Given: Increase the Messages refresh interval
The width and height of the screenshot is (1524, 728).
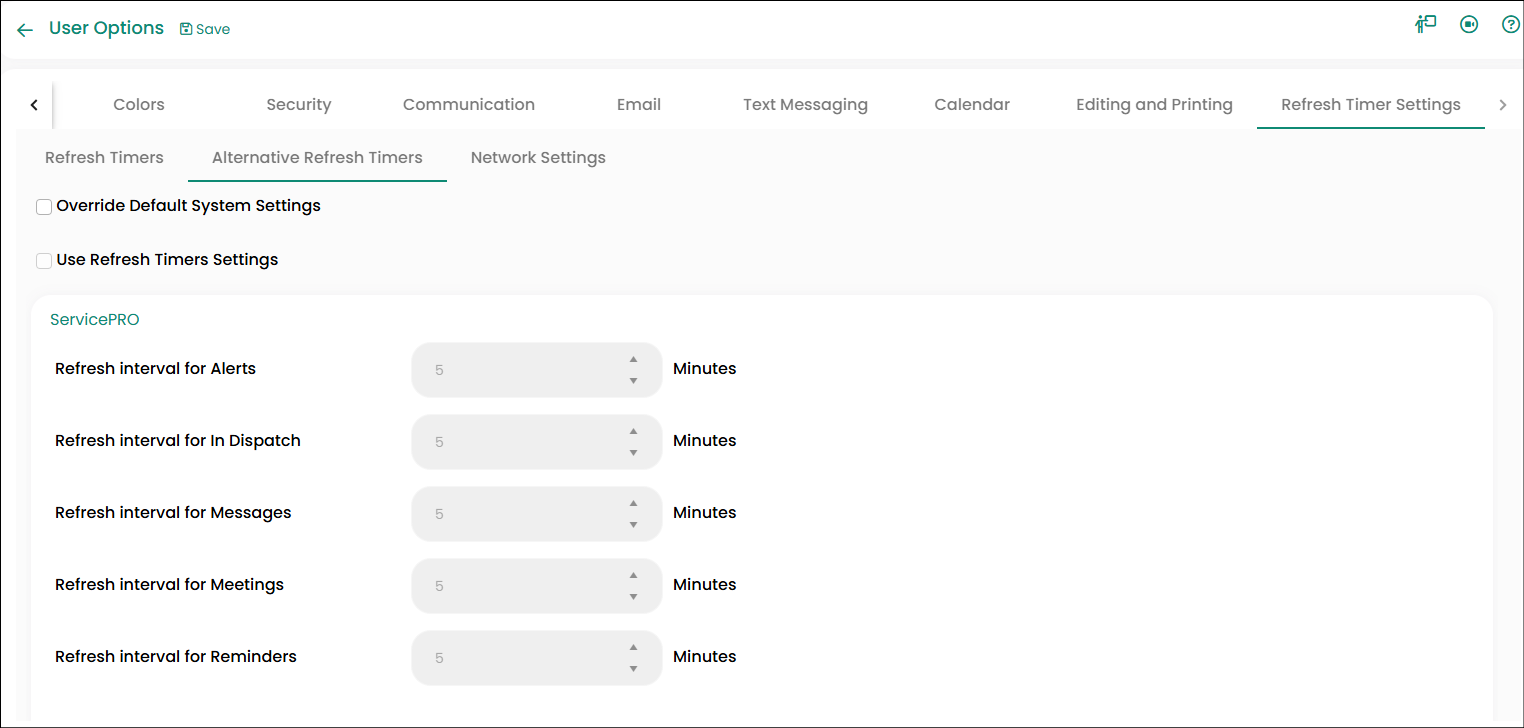Looking at the screenshot, I should click(633, 504).
